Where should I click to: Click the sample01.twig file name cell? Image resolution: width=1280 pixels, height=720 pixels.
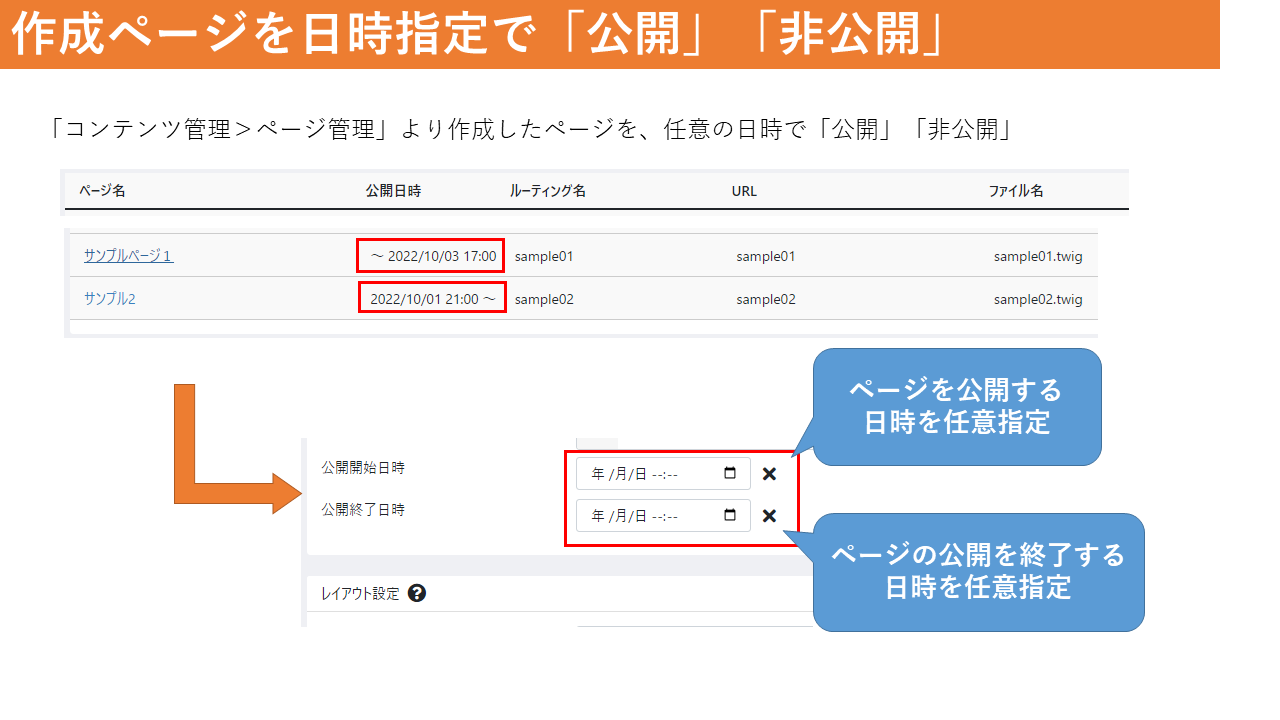(x=1037, y=257)
